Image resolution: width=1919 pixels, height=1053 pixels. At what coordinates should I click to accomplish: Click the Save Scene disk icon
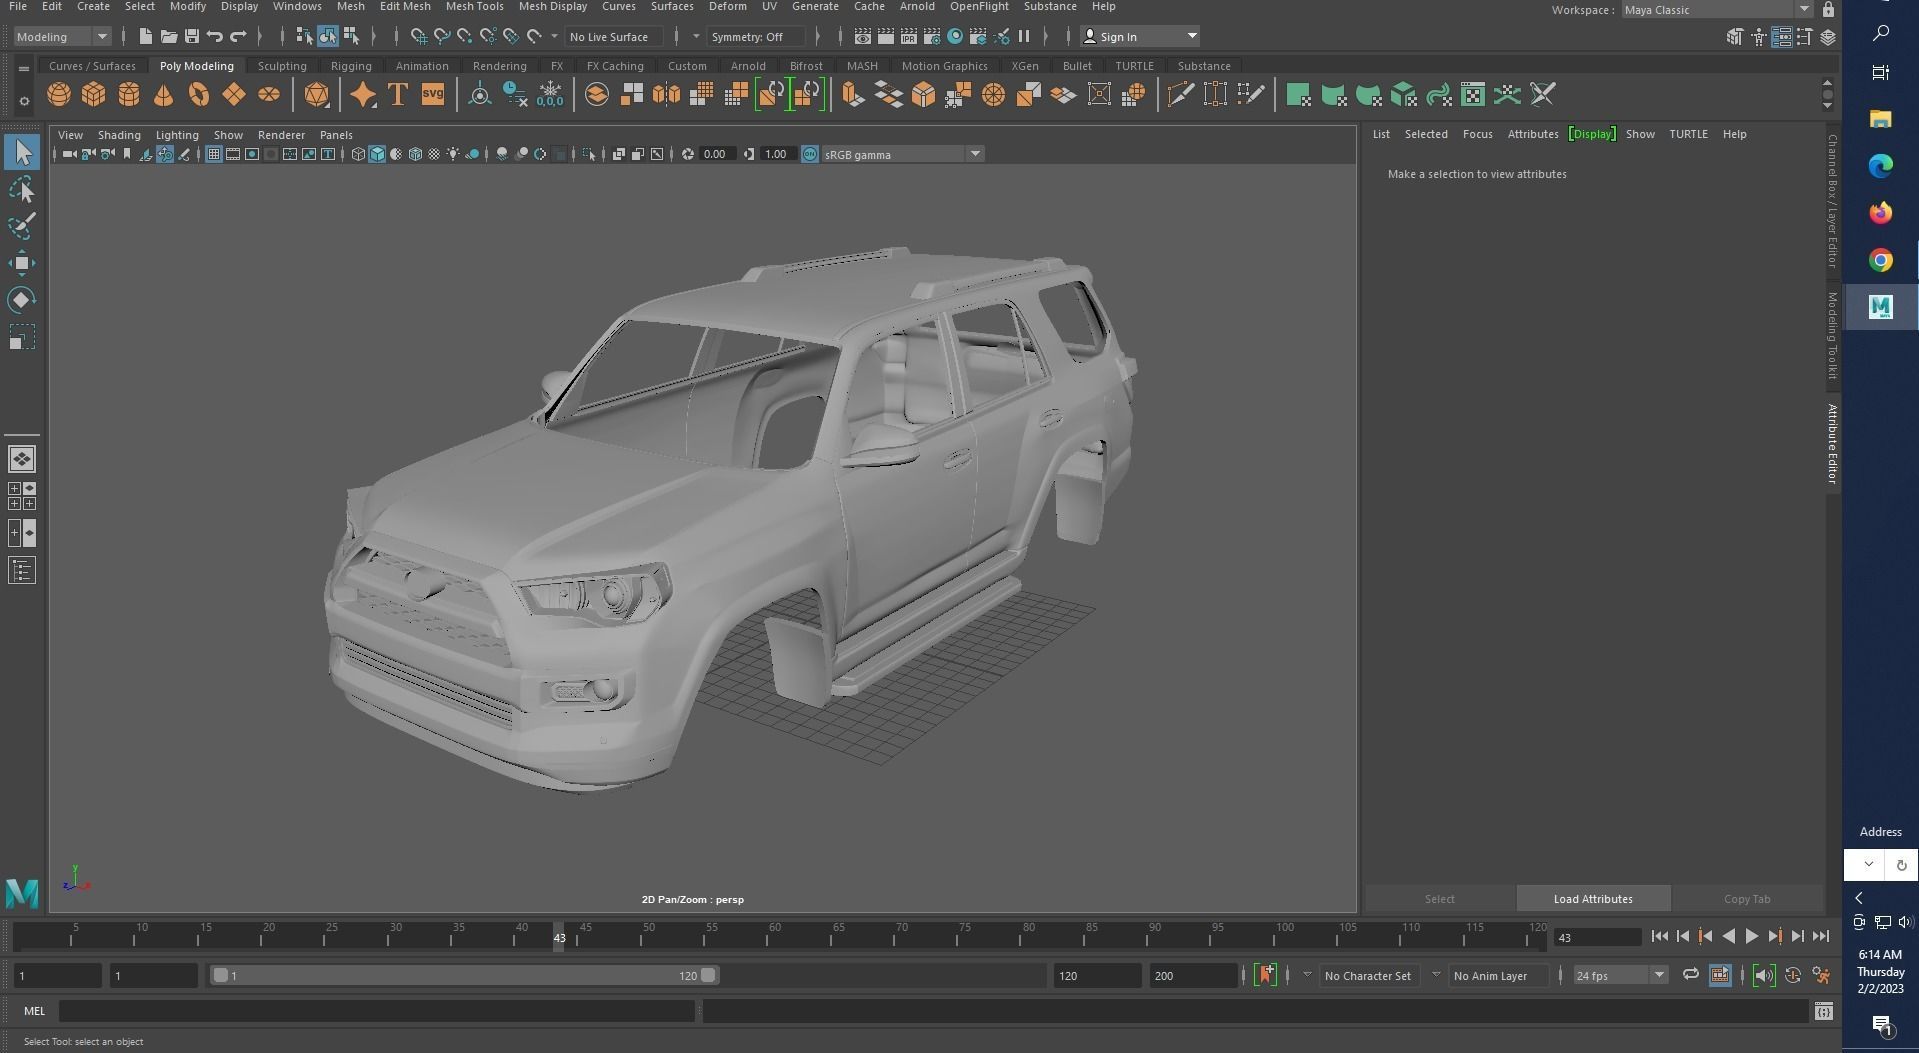tap(191, 37)
